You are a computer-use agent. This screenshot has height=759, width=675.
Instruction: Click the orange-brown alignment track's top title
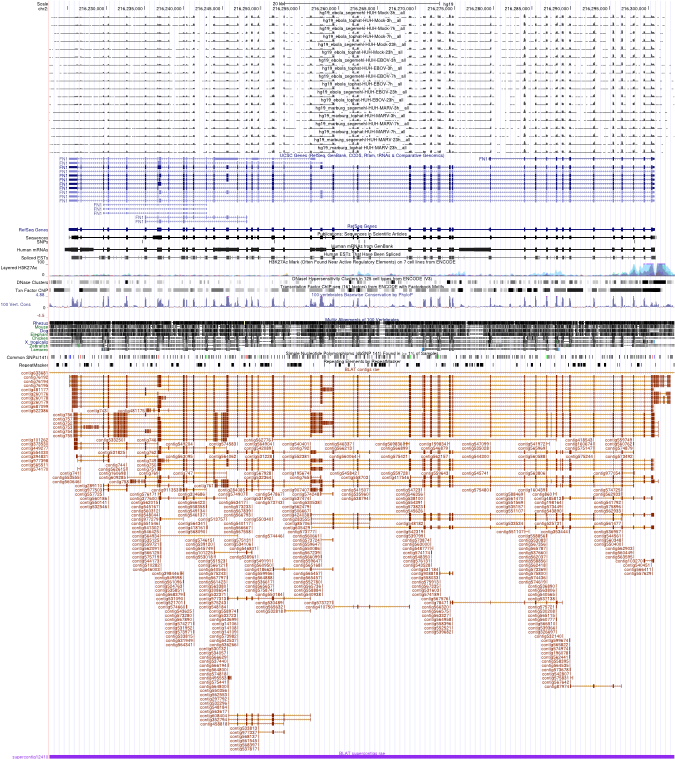pos(361,369)
